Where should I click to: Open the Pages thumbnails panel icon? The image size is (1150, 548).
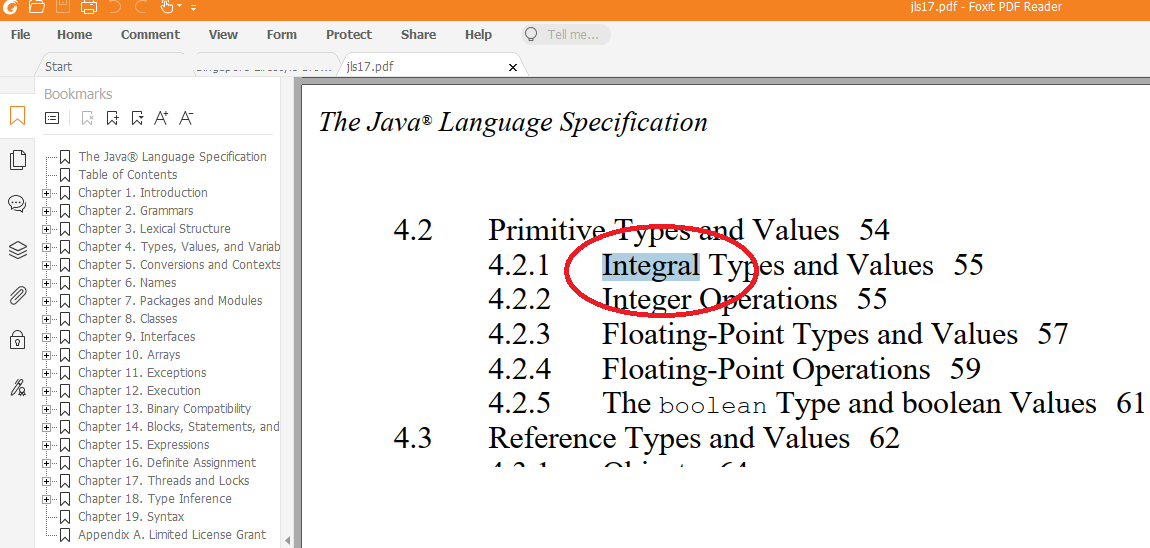(18, 159)
